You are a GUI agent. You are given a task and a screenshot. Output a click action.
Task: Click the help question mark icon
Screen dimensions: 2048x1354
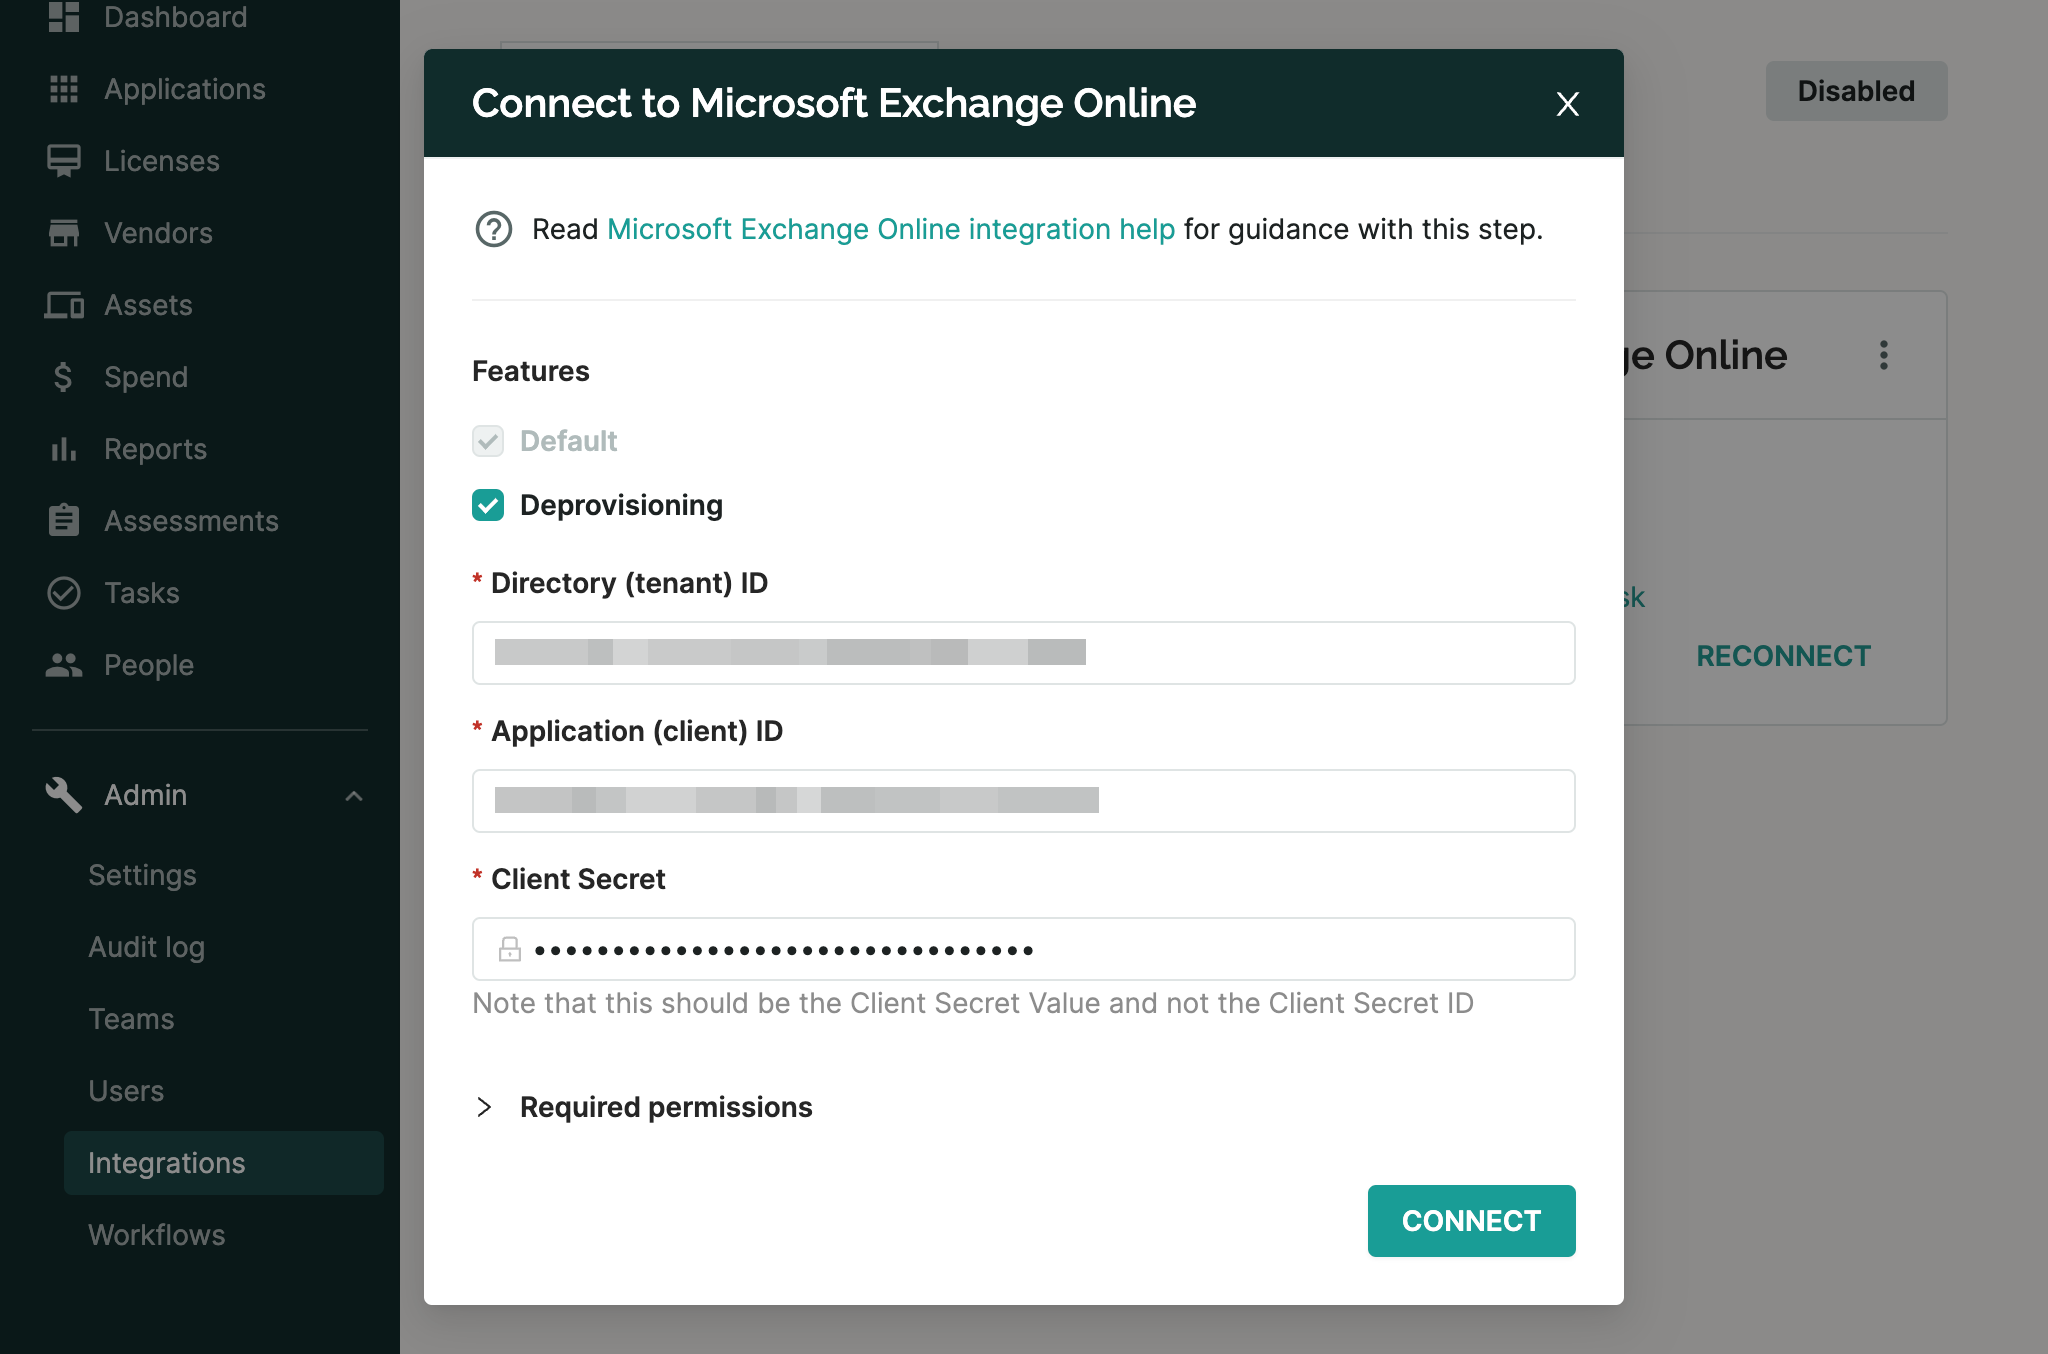click(493, 229)
